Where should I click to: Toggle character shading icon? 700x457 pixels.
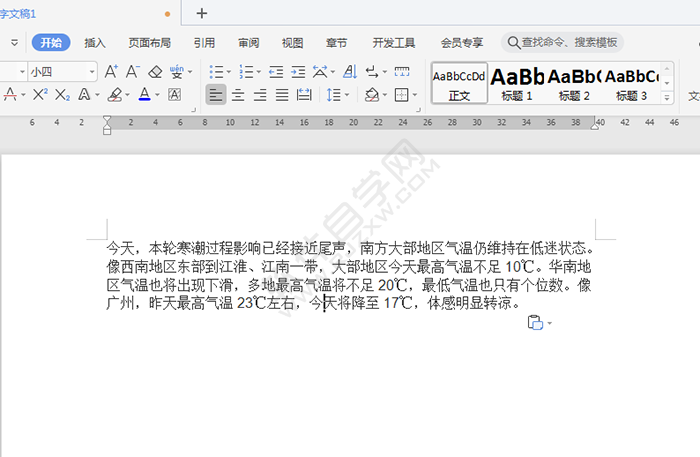pos(175,95)
